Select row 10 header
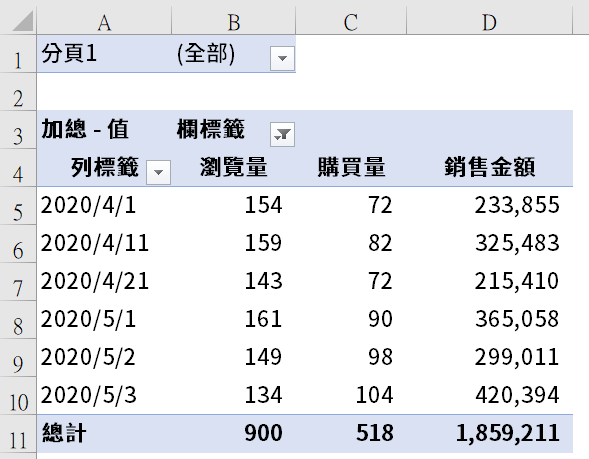 pos(18,396)
